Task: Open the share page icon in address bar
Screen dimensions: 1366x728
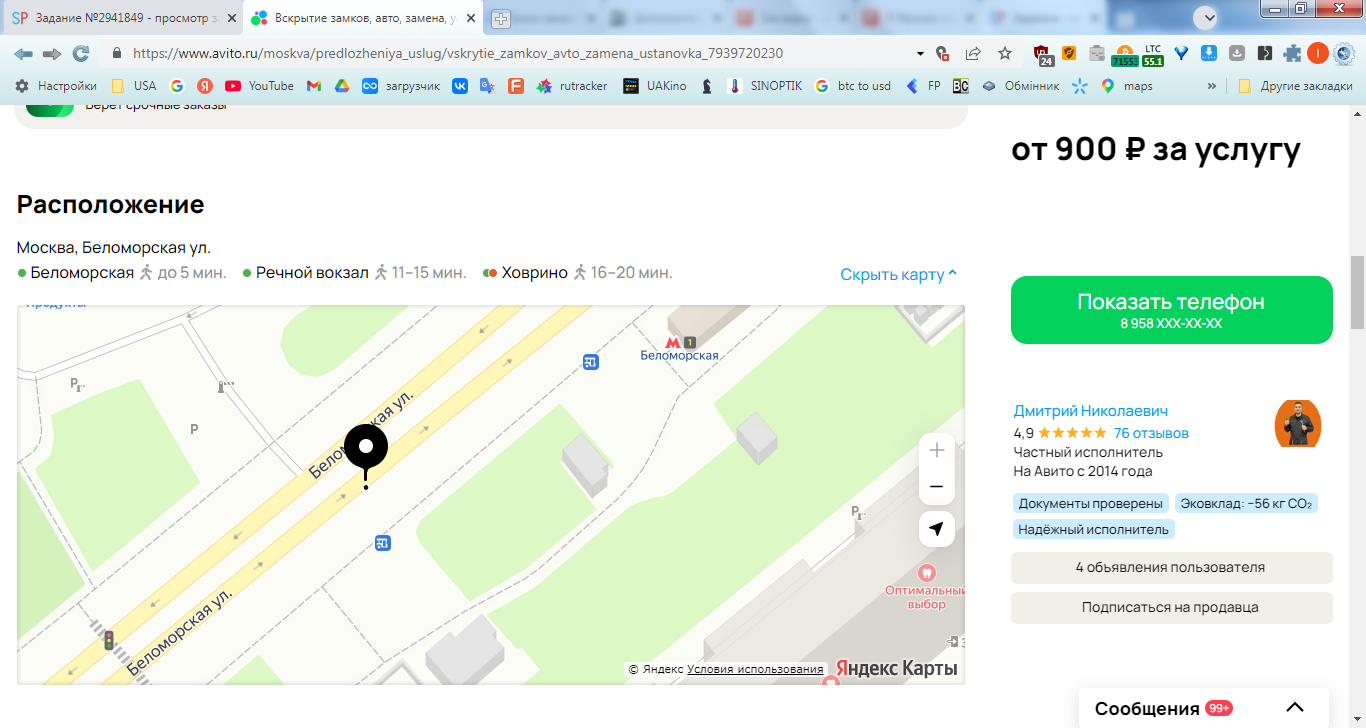Action: 973,54
